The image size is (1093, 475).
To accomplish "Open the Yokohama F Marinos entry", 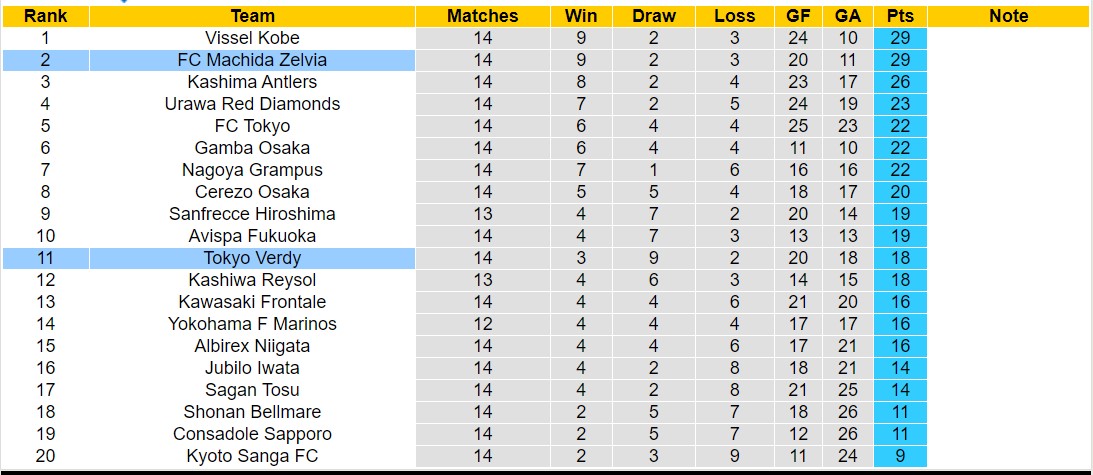I will 252,324.
